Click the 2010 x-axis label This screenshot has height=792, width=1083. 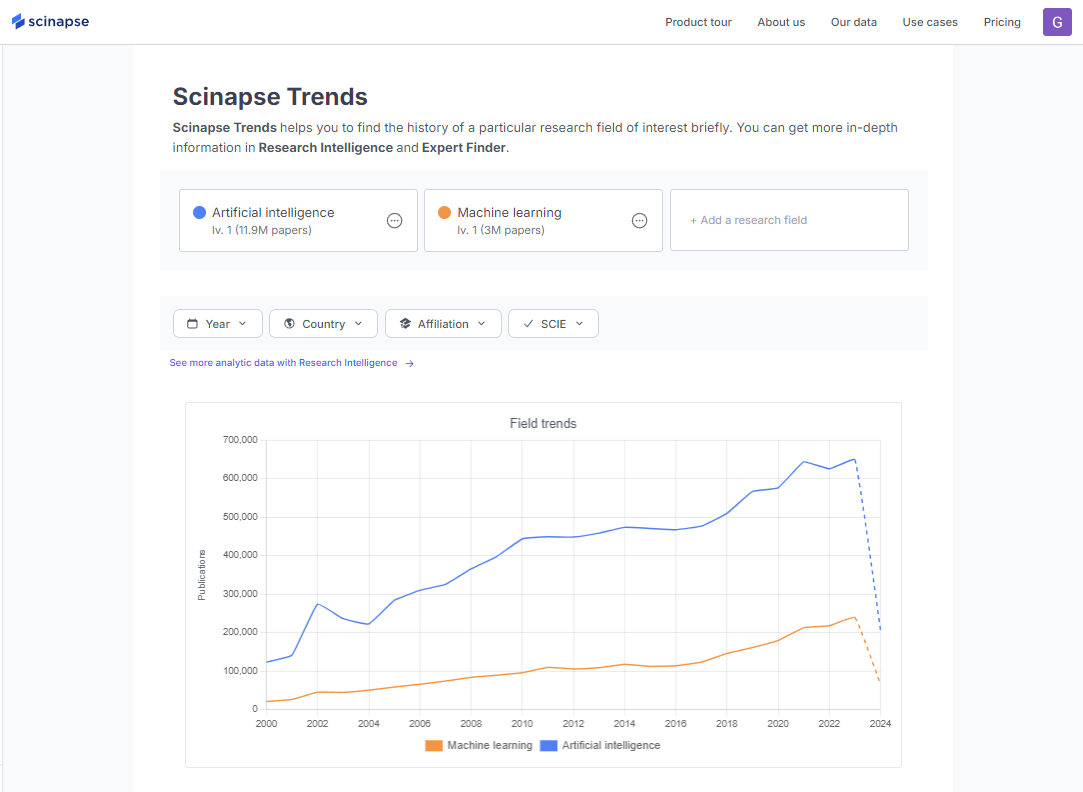(x=522, y=724)
